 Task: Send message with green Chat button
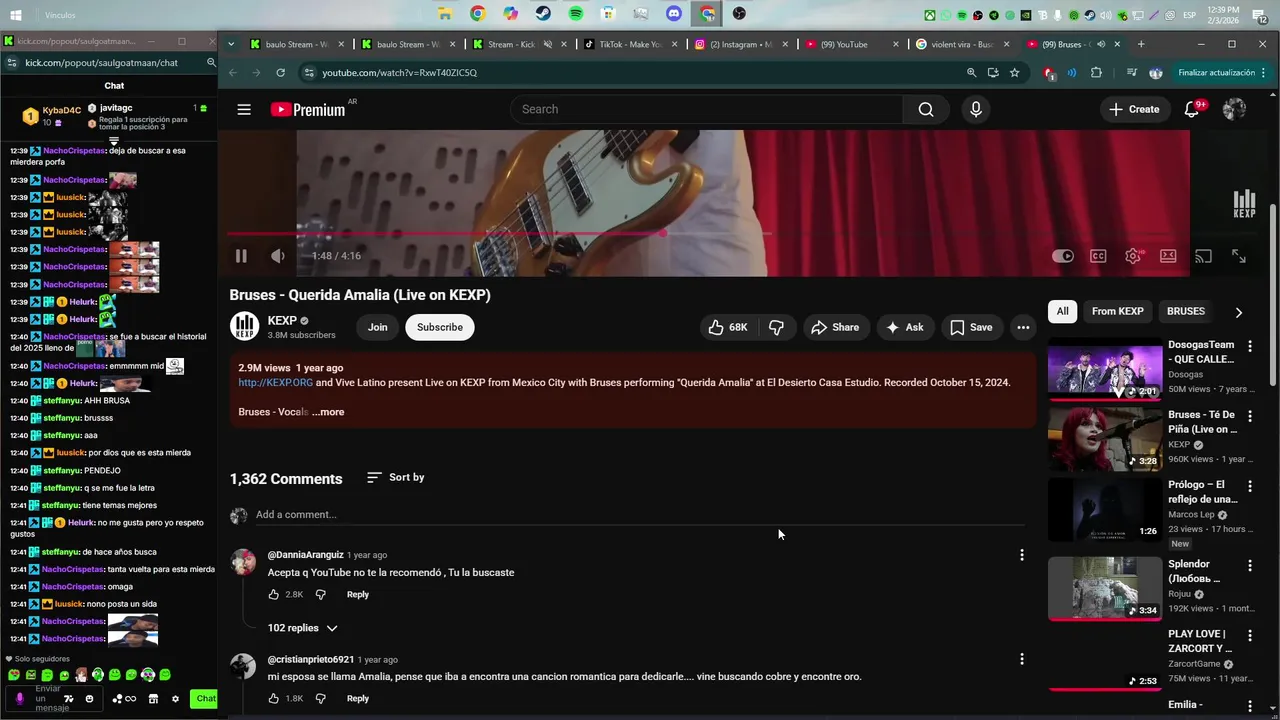(206, 699)
